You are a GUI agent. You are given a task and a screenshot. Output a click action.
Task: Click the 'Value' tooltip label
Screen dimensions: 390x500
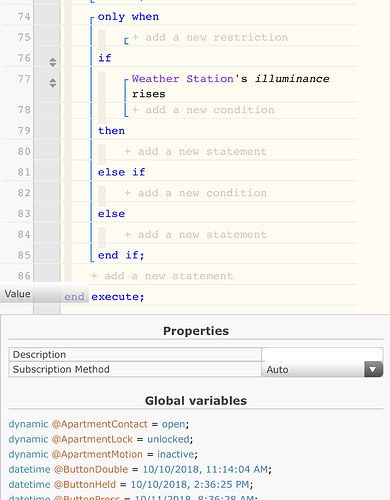coord(17,294)
